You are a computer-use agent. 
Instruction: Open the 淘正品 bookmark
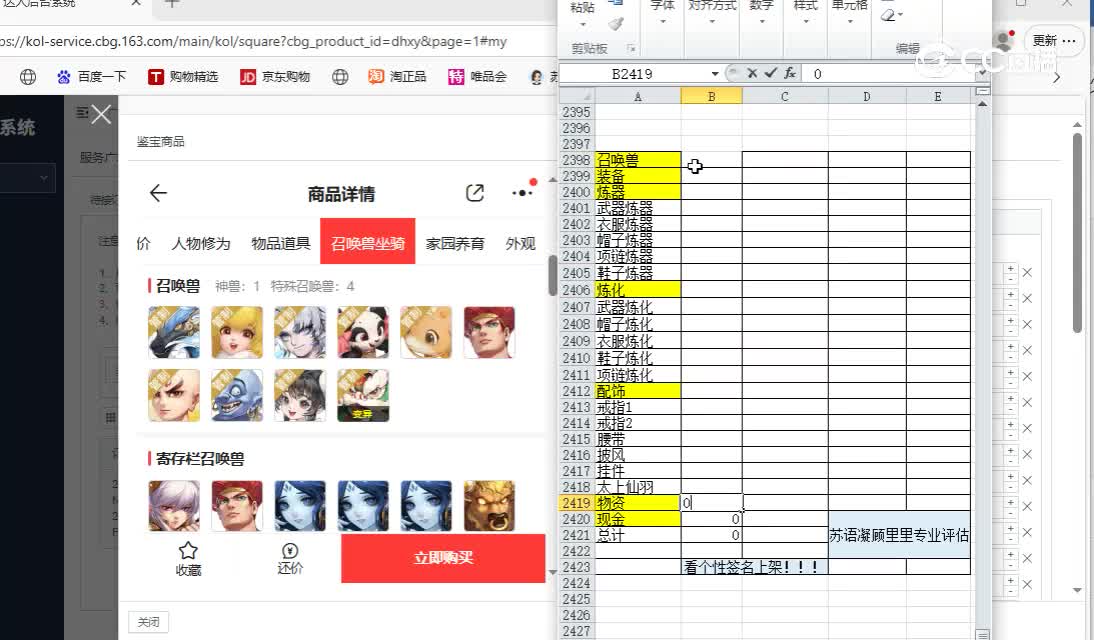pos(397,77)
